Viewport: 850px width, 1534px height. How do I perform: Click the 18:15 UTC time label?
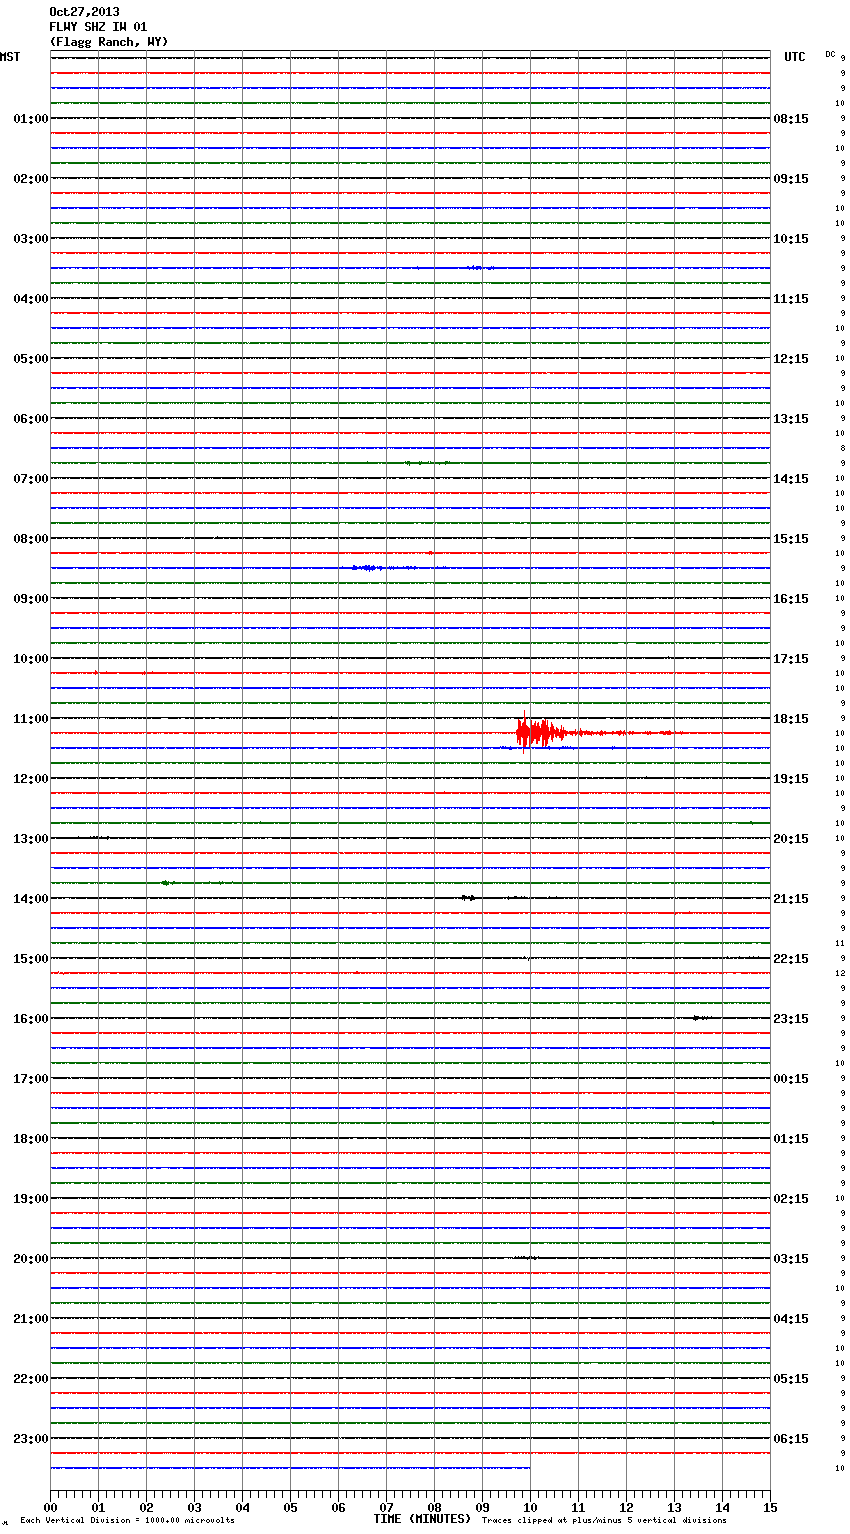791,719
